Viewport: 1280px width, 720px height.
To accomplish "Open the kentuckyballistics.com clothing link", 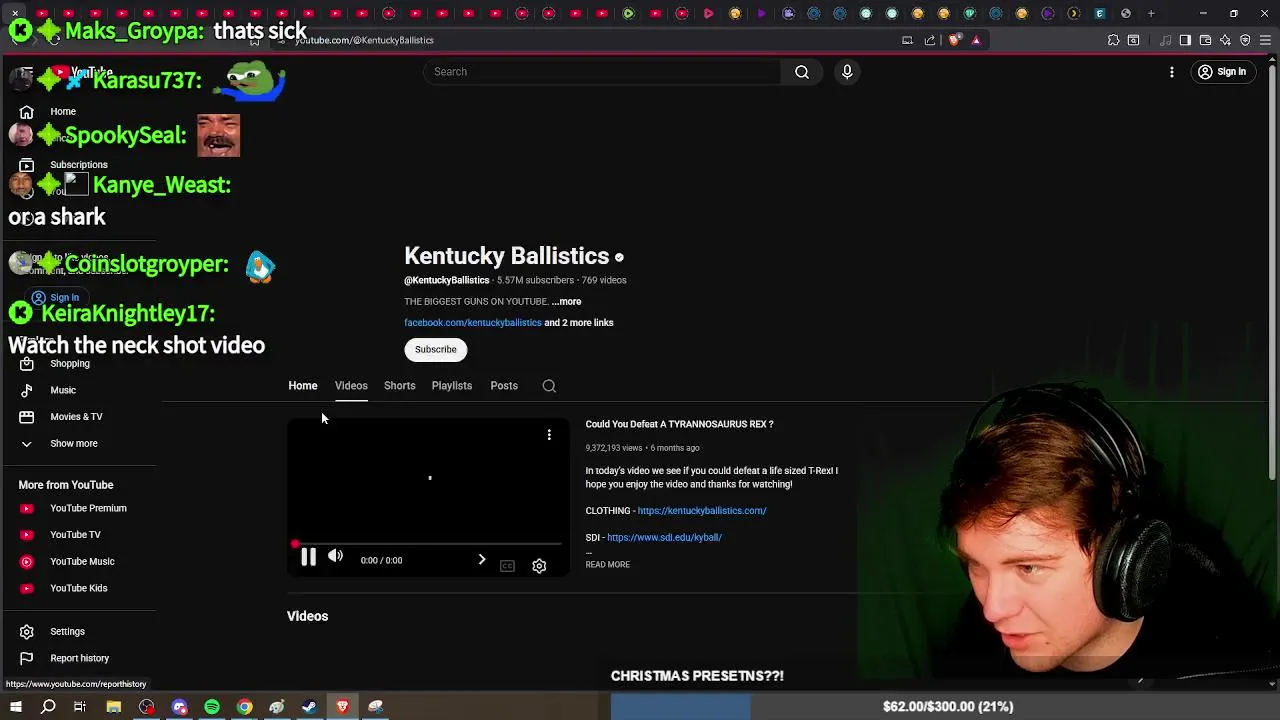I will point(702,511).
